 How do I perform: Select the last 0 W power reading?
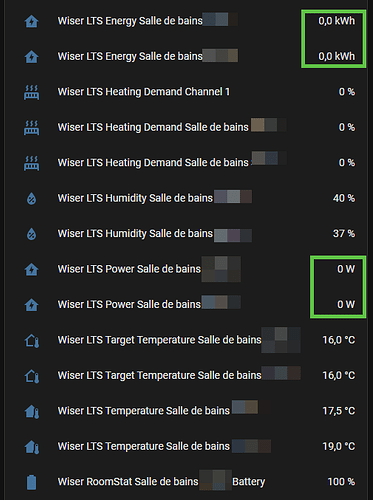pos(346,304)
